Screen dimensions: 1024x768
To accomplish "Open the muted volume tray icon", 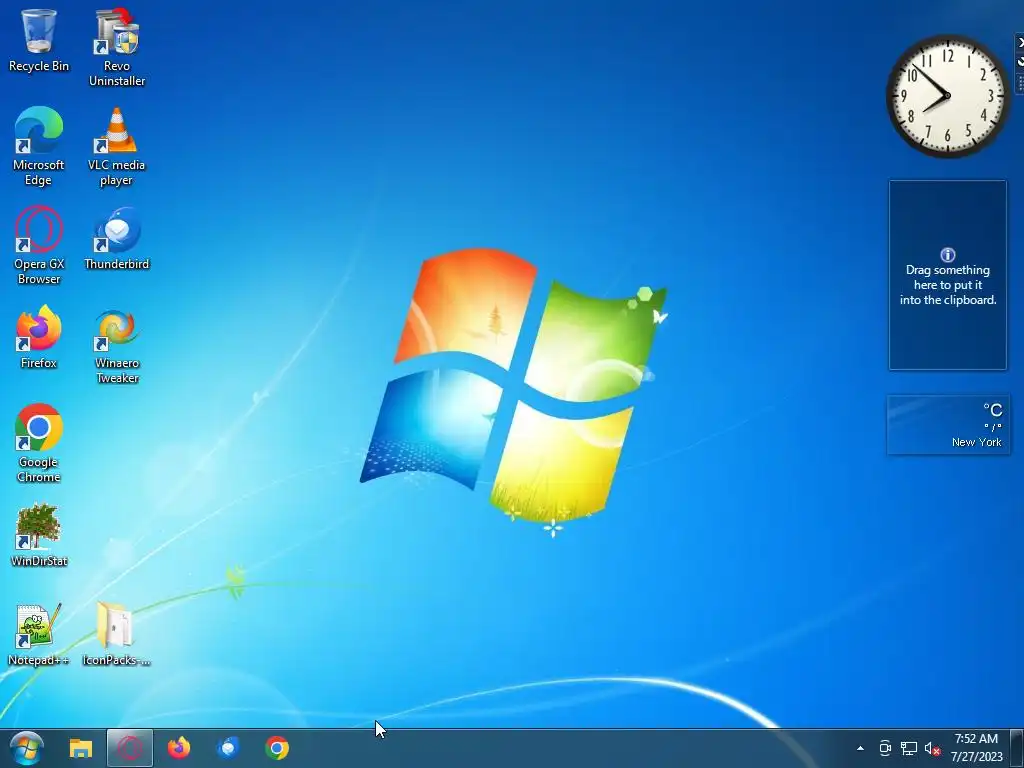I will tap(932, 748).
